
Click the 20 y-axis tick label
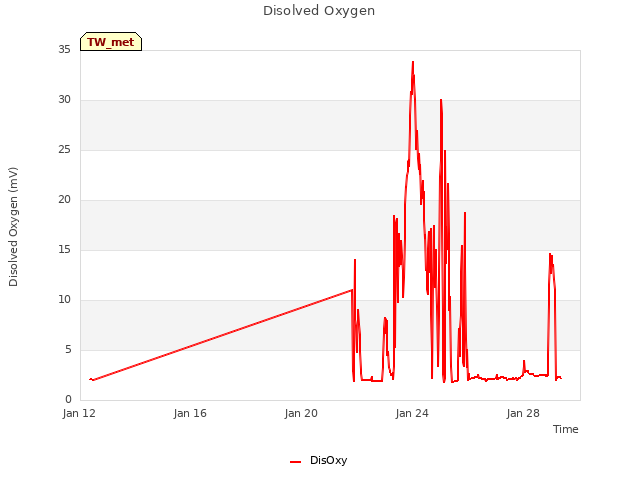(x=64, y=200)
